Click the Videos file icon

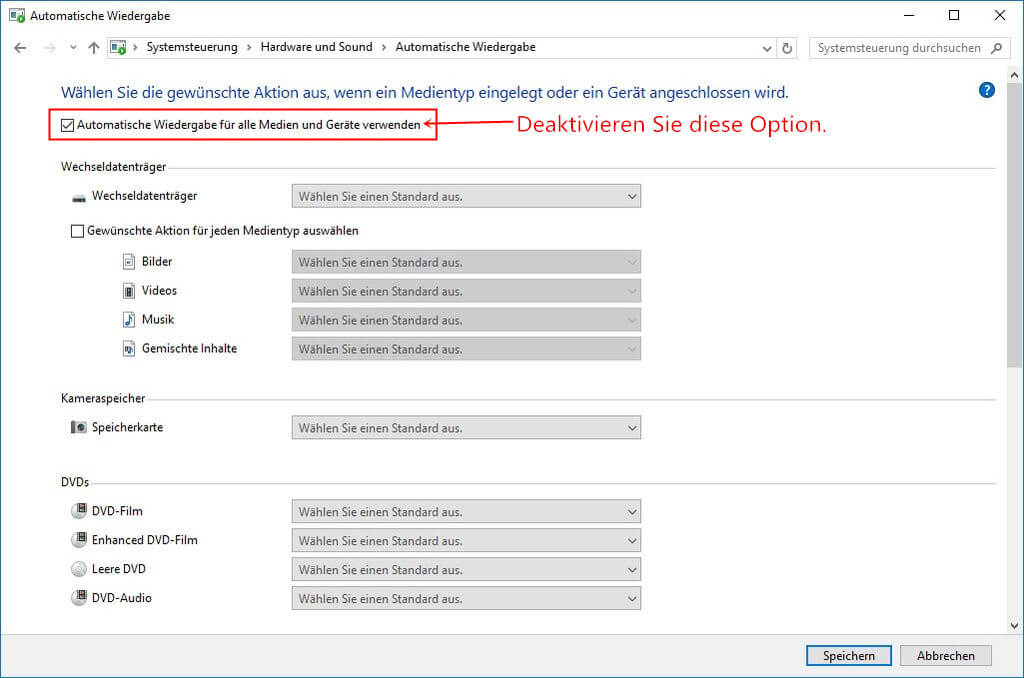(x=129, y=291)
